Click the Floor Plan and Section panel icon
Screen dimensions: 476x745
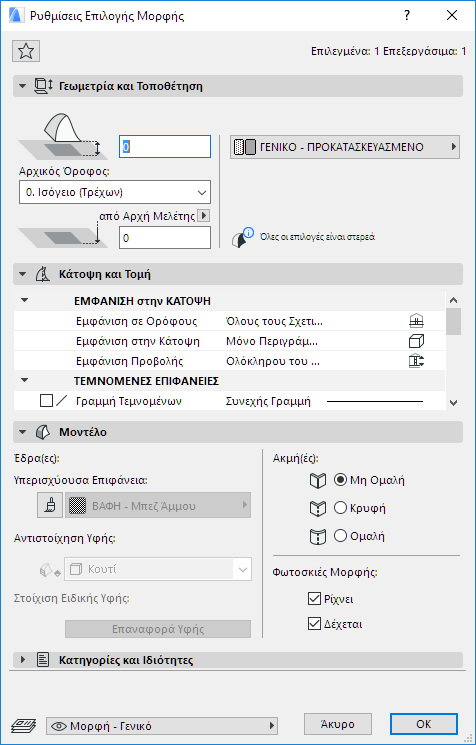tap(43, 274)
